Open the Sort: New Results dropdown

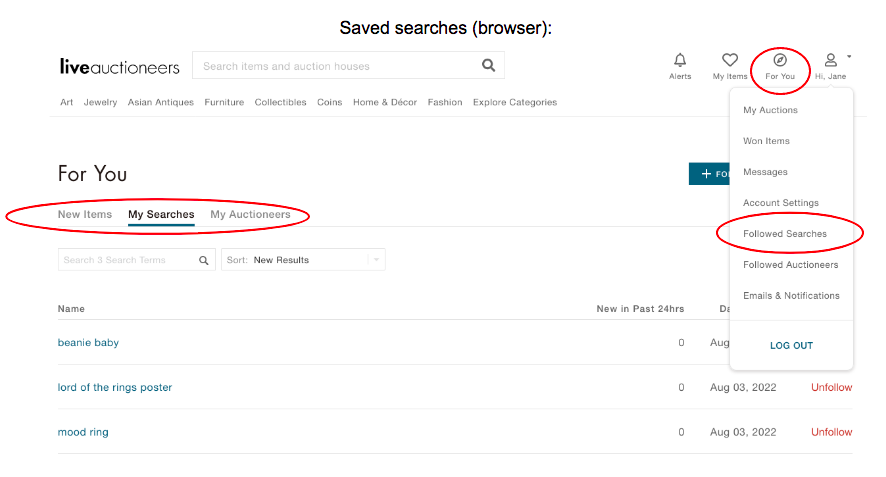point(303,260)
